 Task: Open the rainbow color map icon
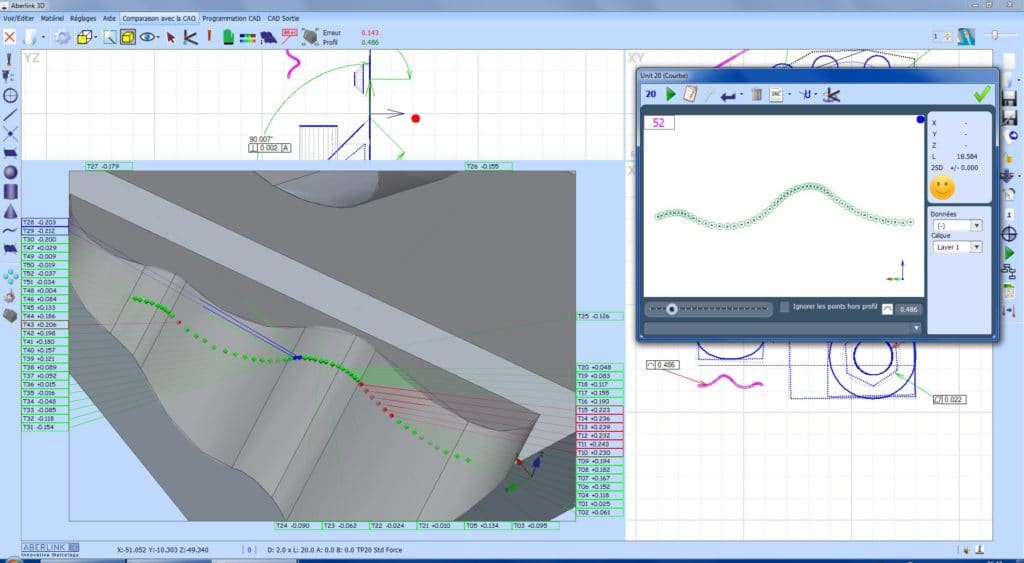click(x=248, y=38)
